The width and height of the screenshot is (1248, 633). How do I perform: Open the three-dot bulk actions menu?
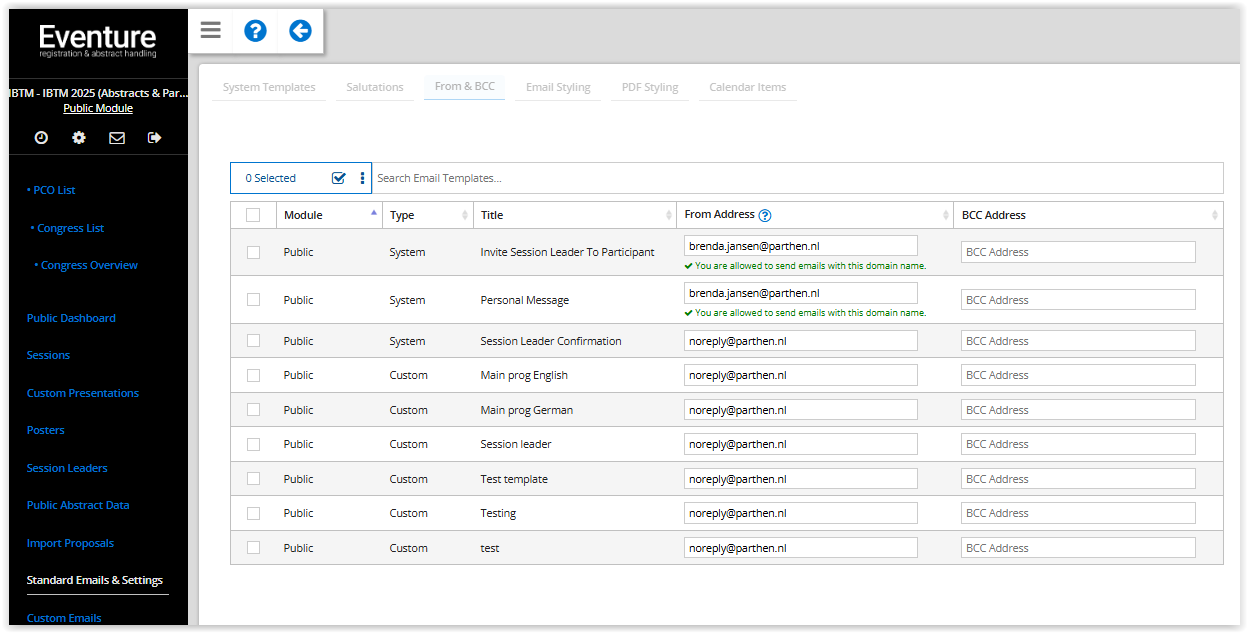point(362,178)
